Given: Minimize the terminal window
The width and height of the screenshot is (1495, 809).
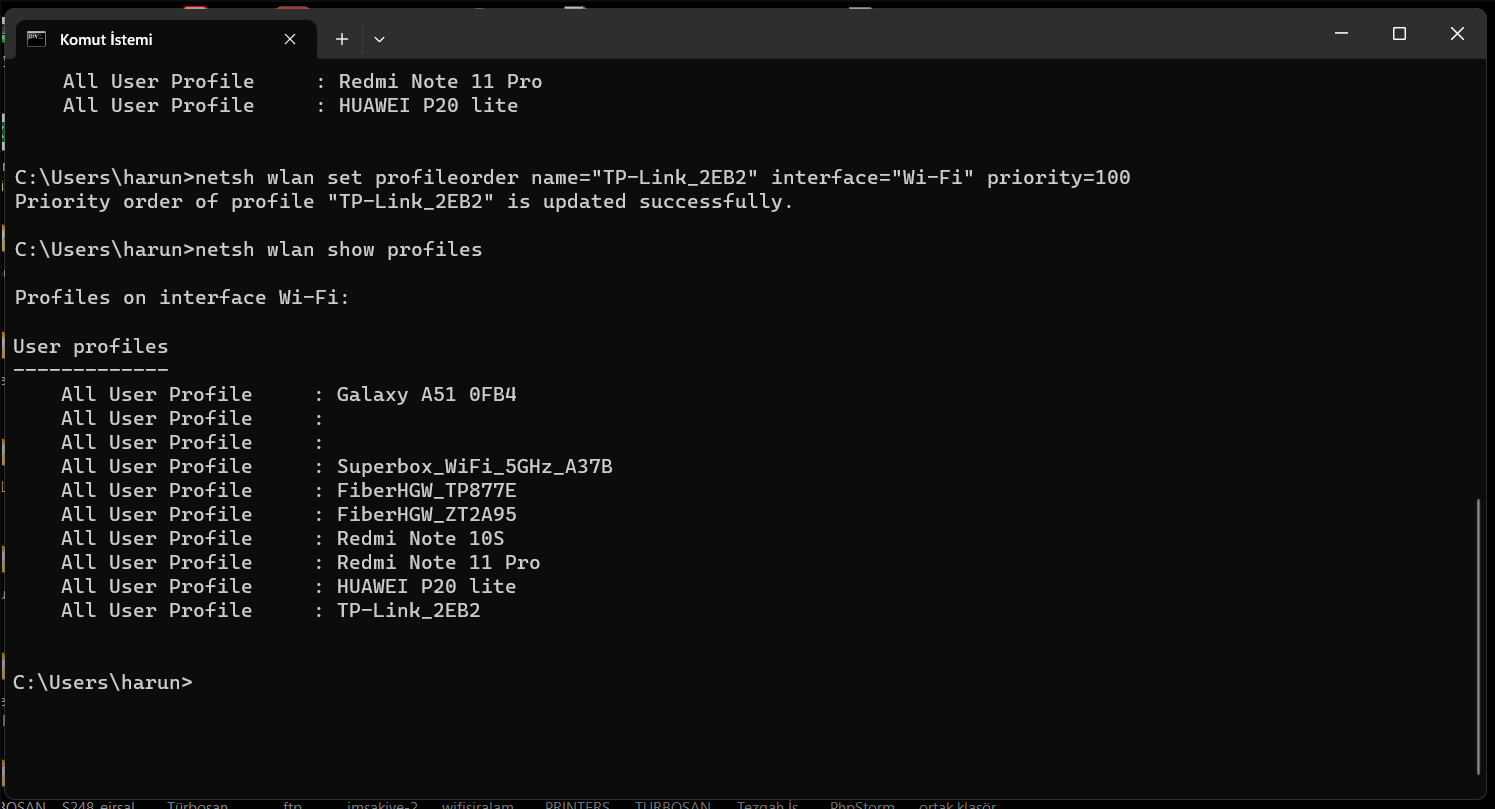Looking at the screenshot, I should pos(1342,33).
